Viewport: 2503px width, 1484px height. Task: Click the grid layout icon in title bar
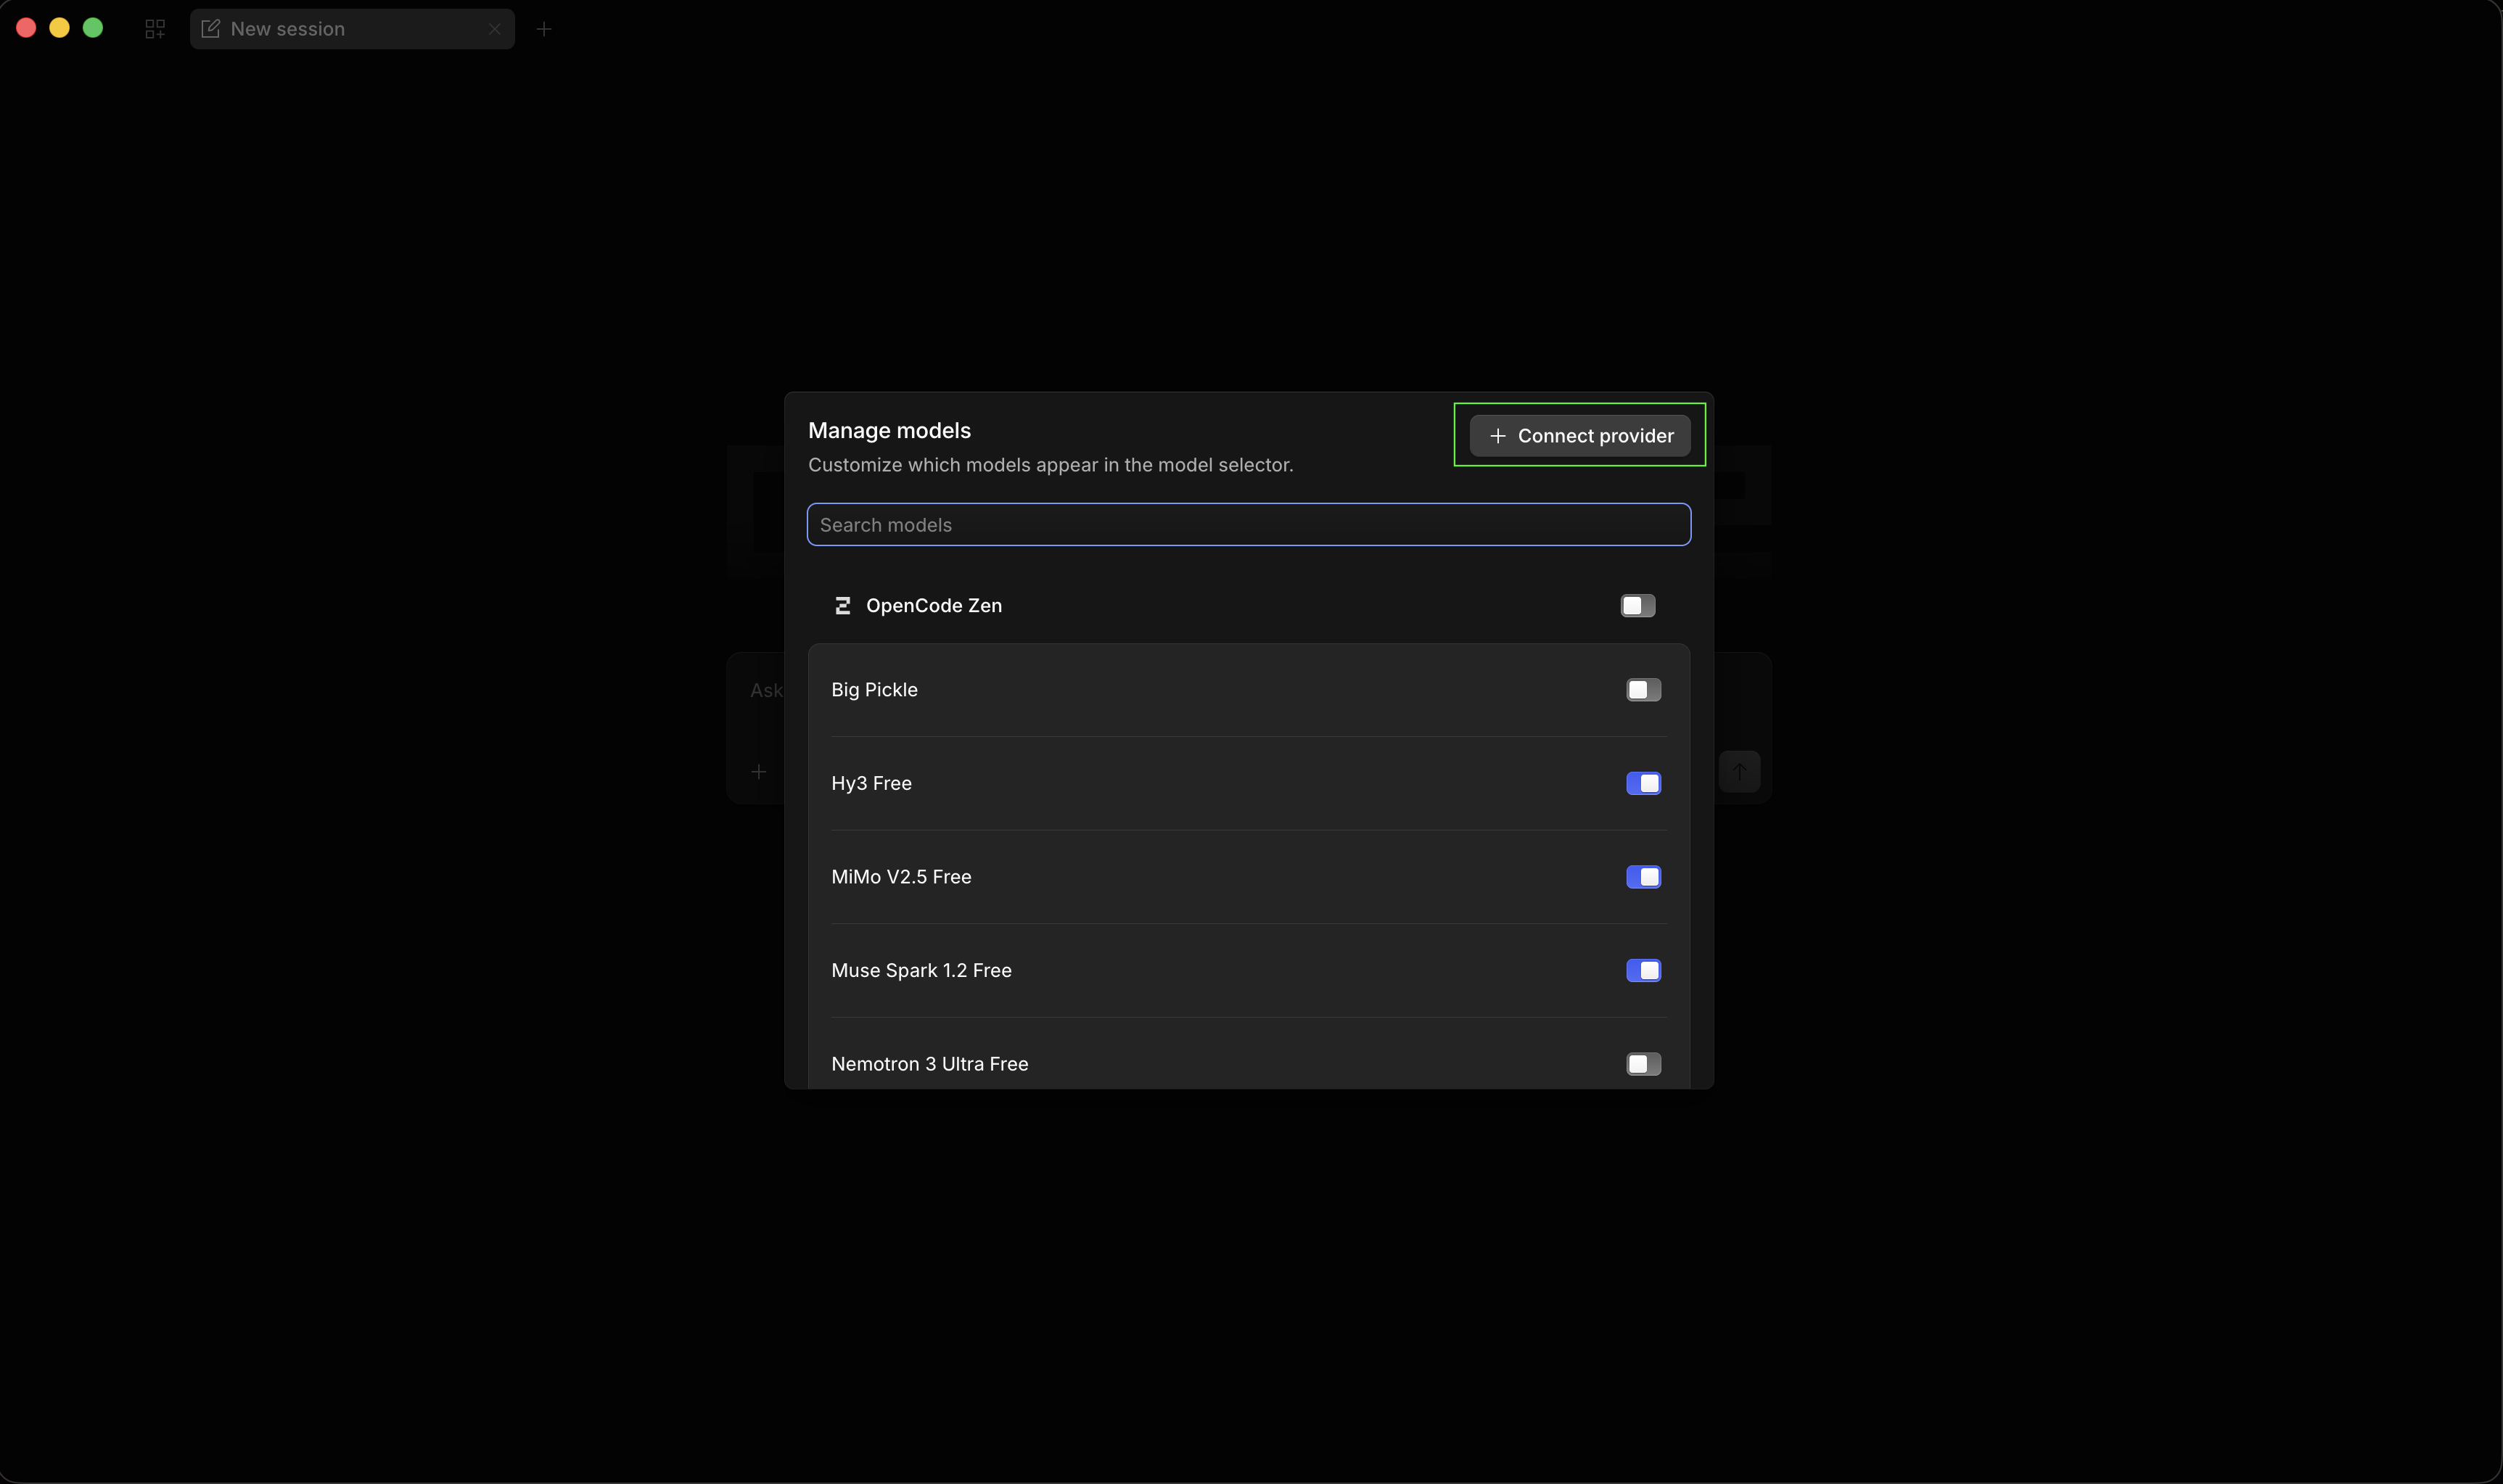[155, 29]
